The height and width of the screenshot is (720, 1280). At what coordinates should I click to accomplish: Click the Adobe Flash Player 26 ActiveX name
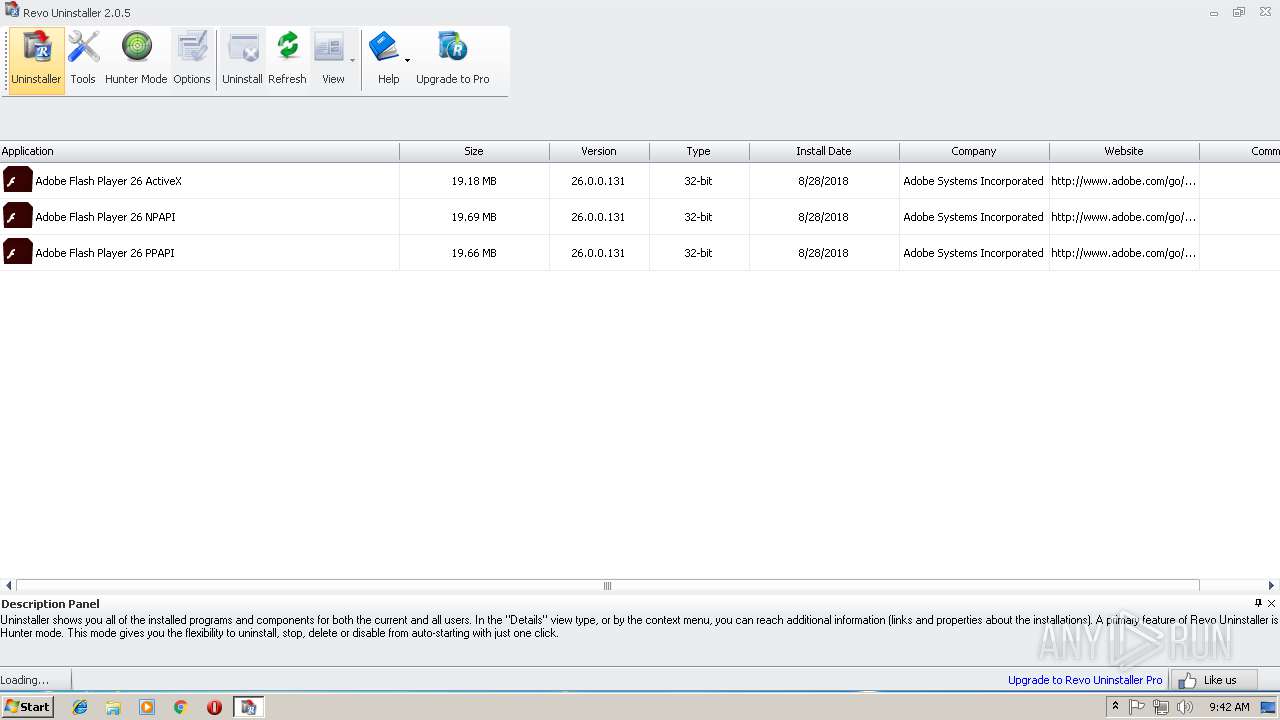point(108,181)
